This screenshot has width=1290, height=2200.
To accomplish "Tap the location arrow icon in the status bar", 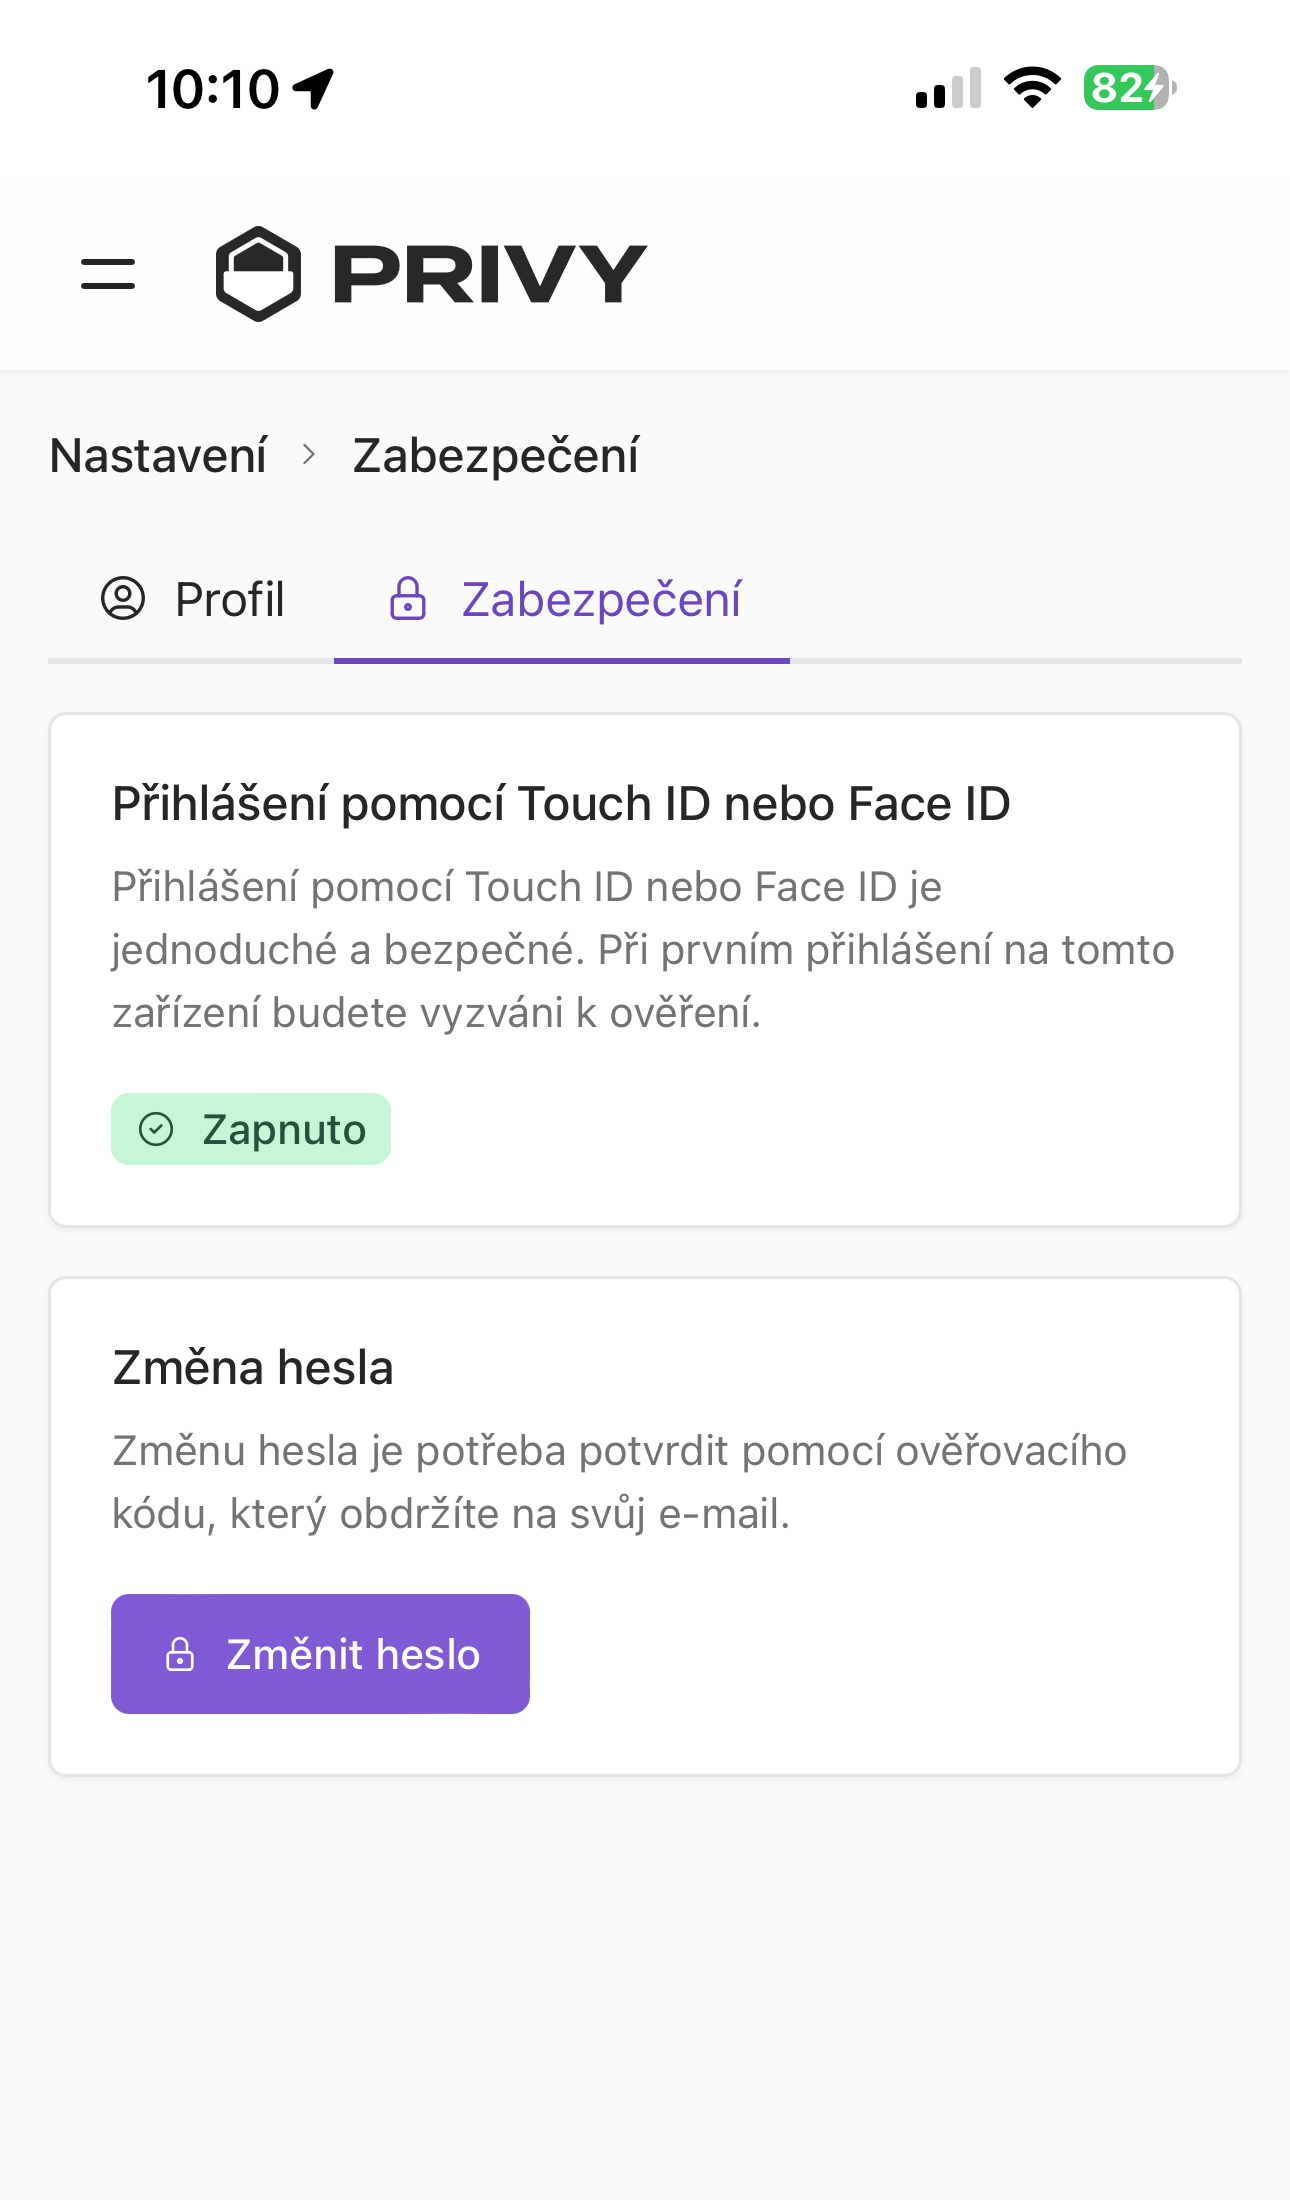I will (x=314, y=86).
